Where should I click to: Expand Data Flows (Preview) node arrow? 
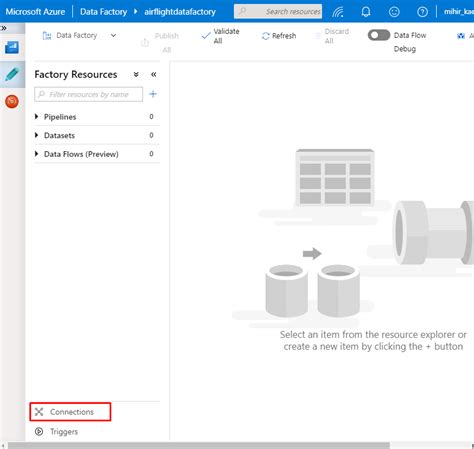[x=37, y=154]
